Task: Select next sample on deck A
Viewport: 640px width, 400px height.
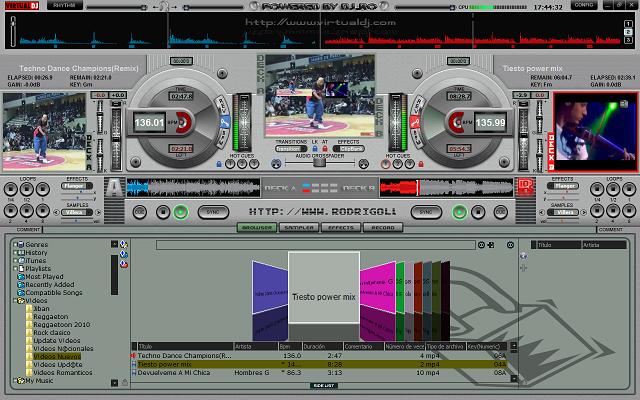Action: pyautogui.click(x=98, y=213)
